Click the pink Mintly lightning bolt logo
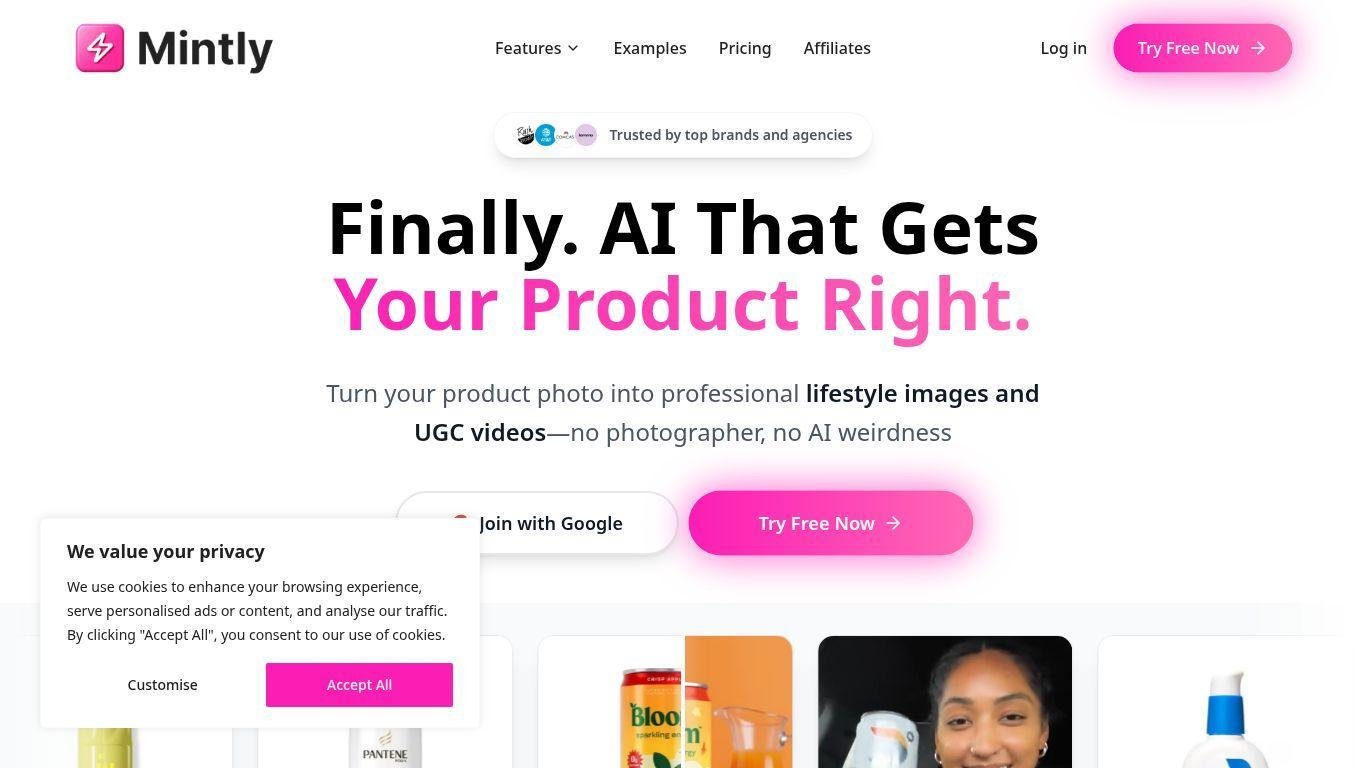The width and height of the screenshot is (1366, 768). [x=100, y=48]
